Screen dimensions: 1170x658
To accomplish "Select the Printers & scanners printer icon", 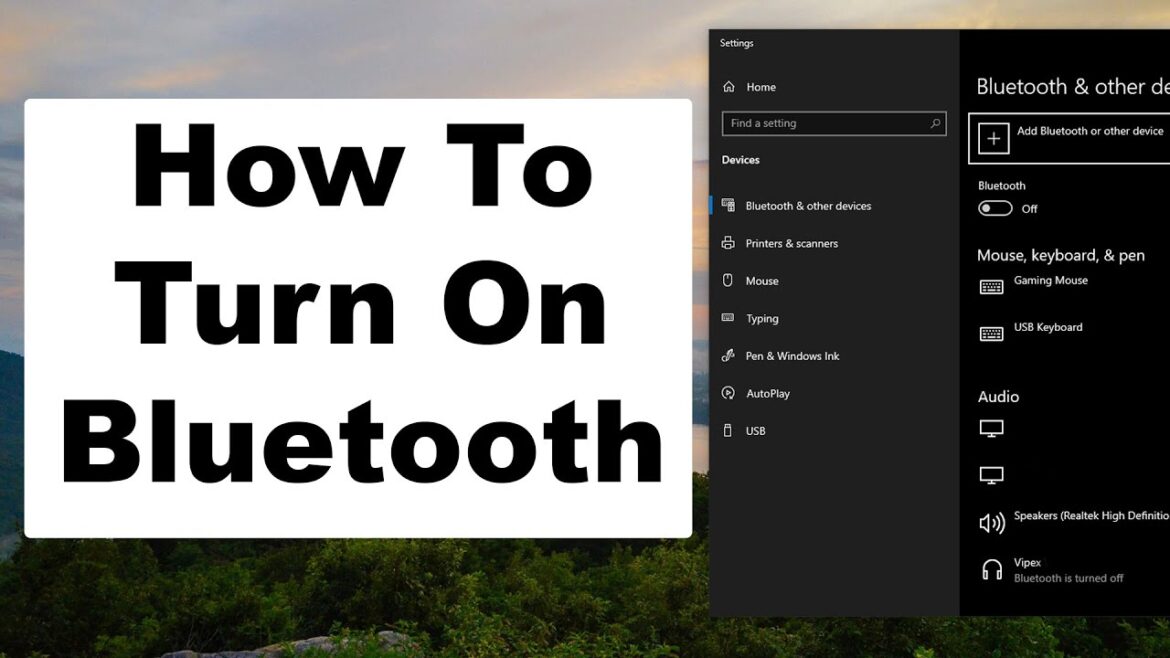I will 729,243.
